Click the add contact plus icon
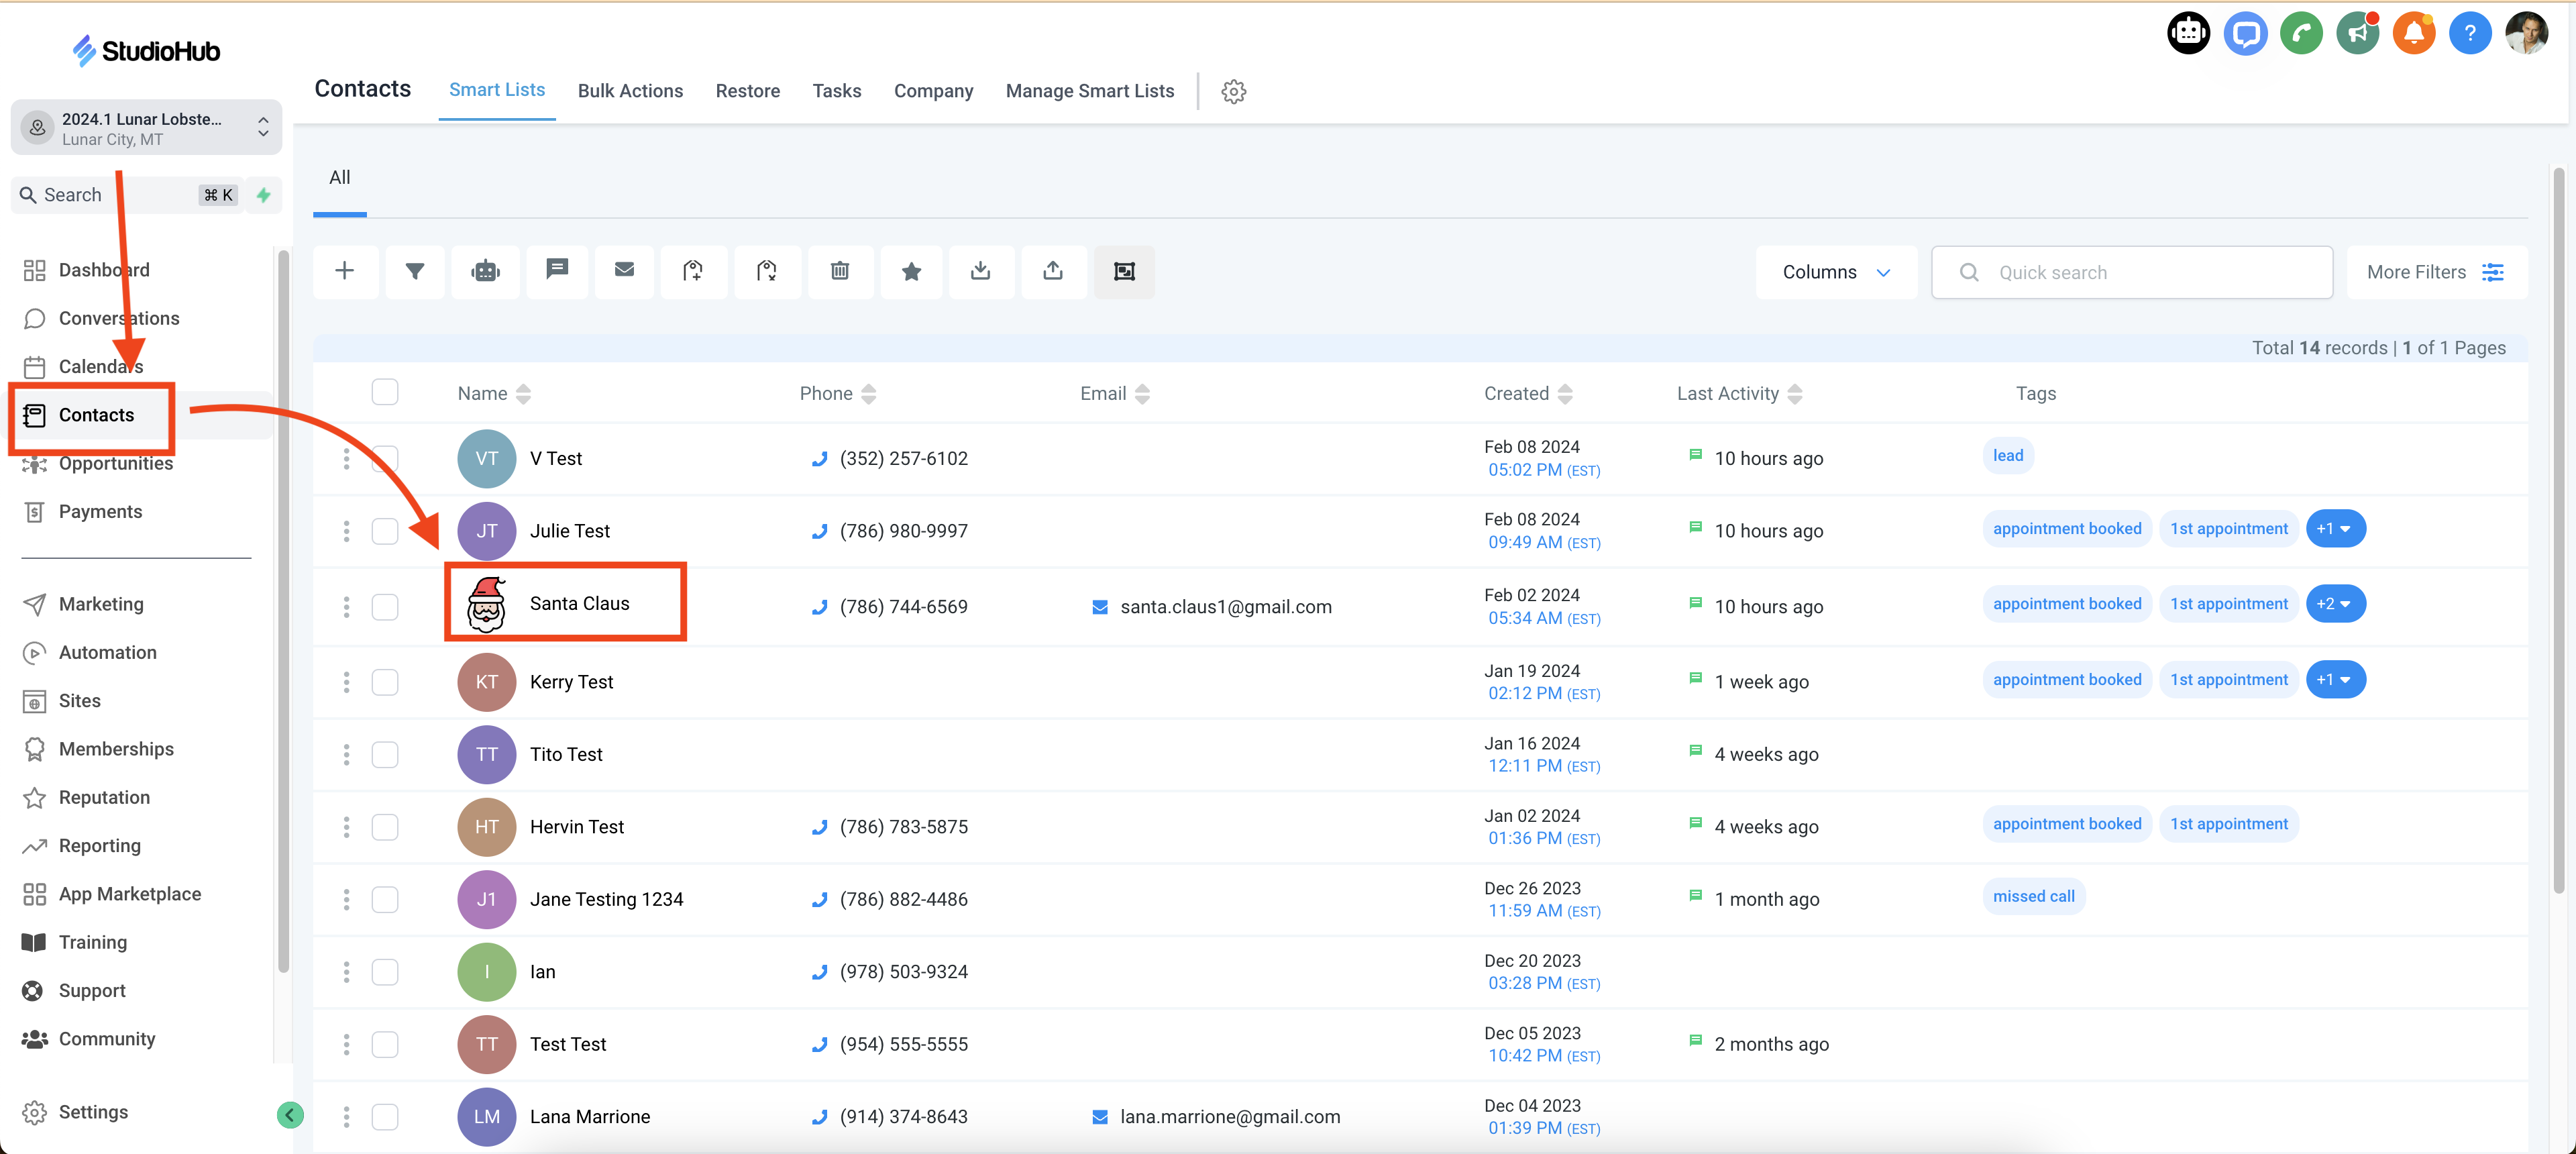The width and height of the screenshot is (2576, 1154). pyautogui.click(x=344, y=271)
